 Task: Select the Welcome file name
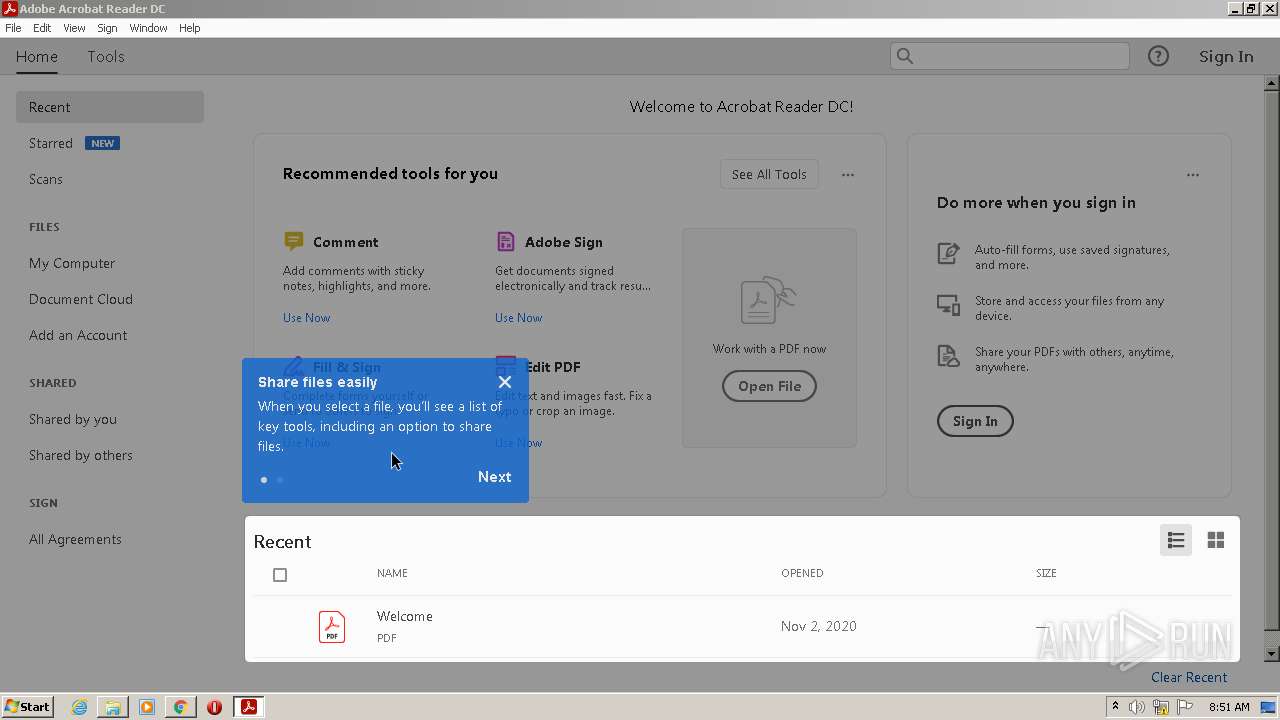(x=404, y=616)
